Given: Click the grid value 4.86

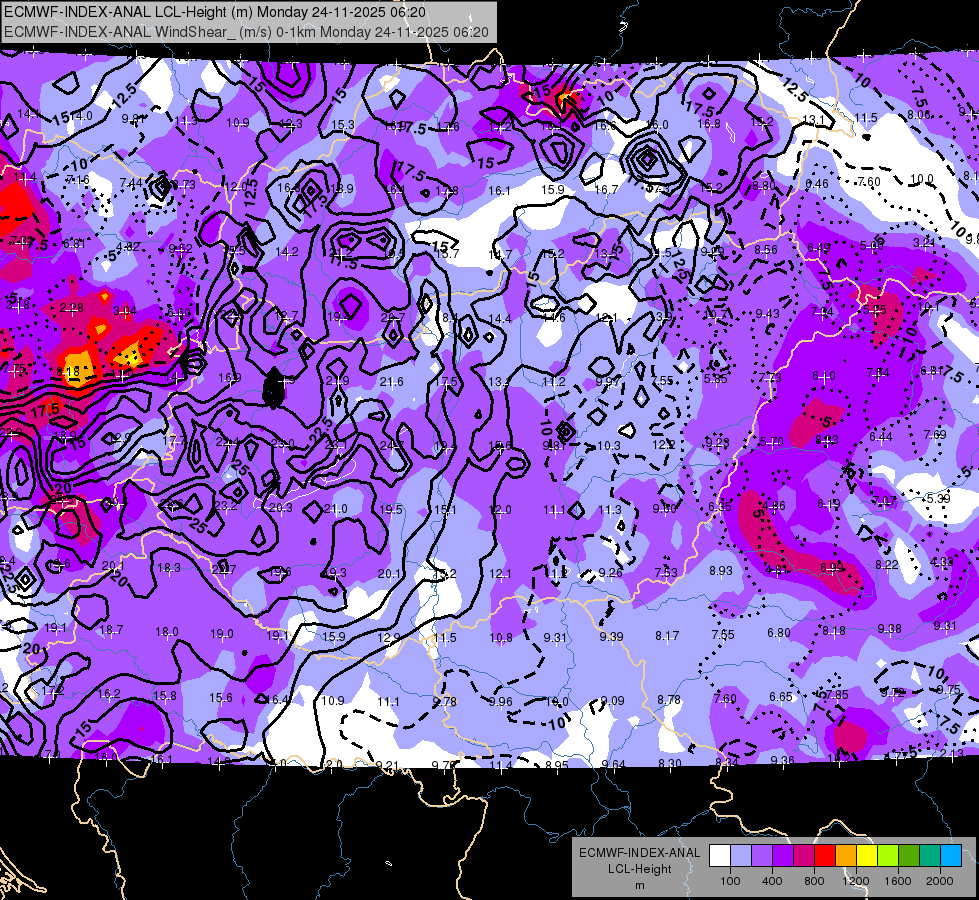Looking at the screenshot, I should [774, 505].
